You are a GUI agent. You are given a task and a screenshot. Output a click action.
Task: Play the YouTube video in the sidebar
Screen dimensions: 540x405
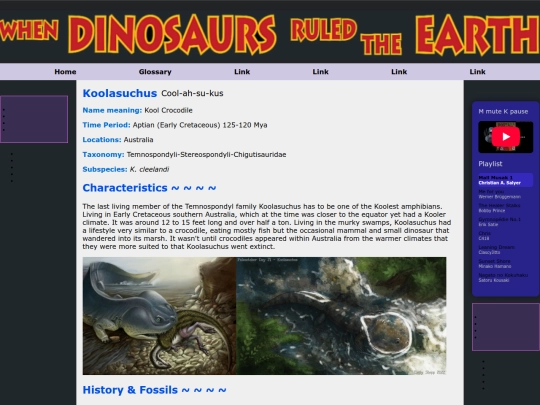tap(506, 137)
